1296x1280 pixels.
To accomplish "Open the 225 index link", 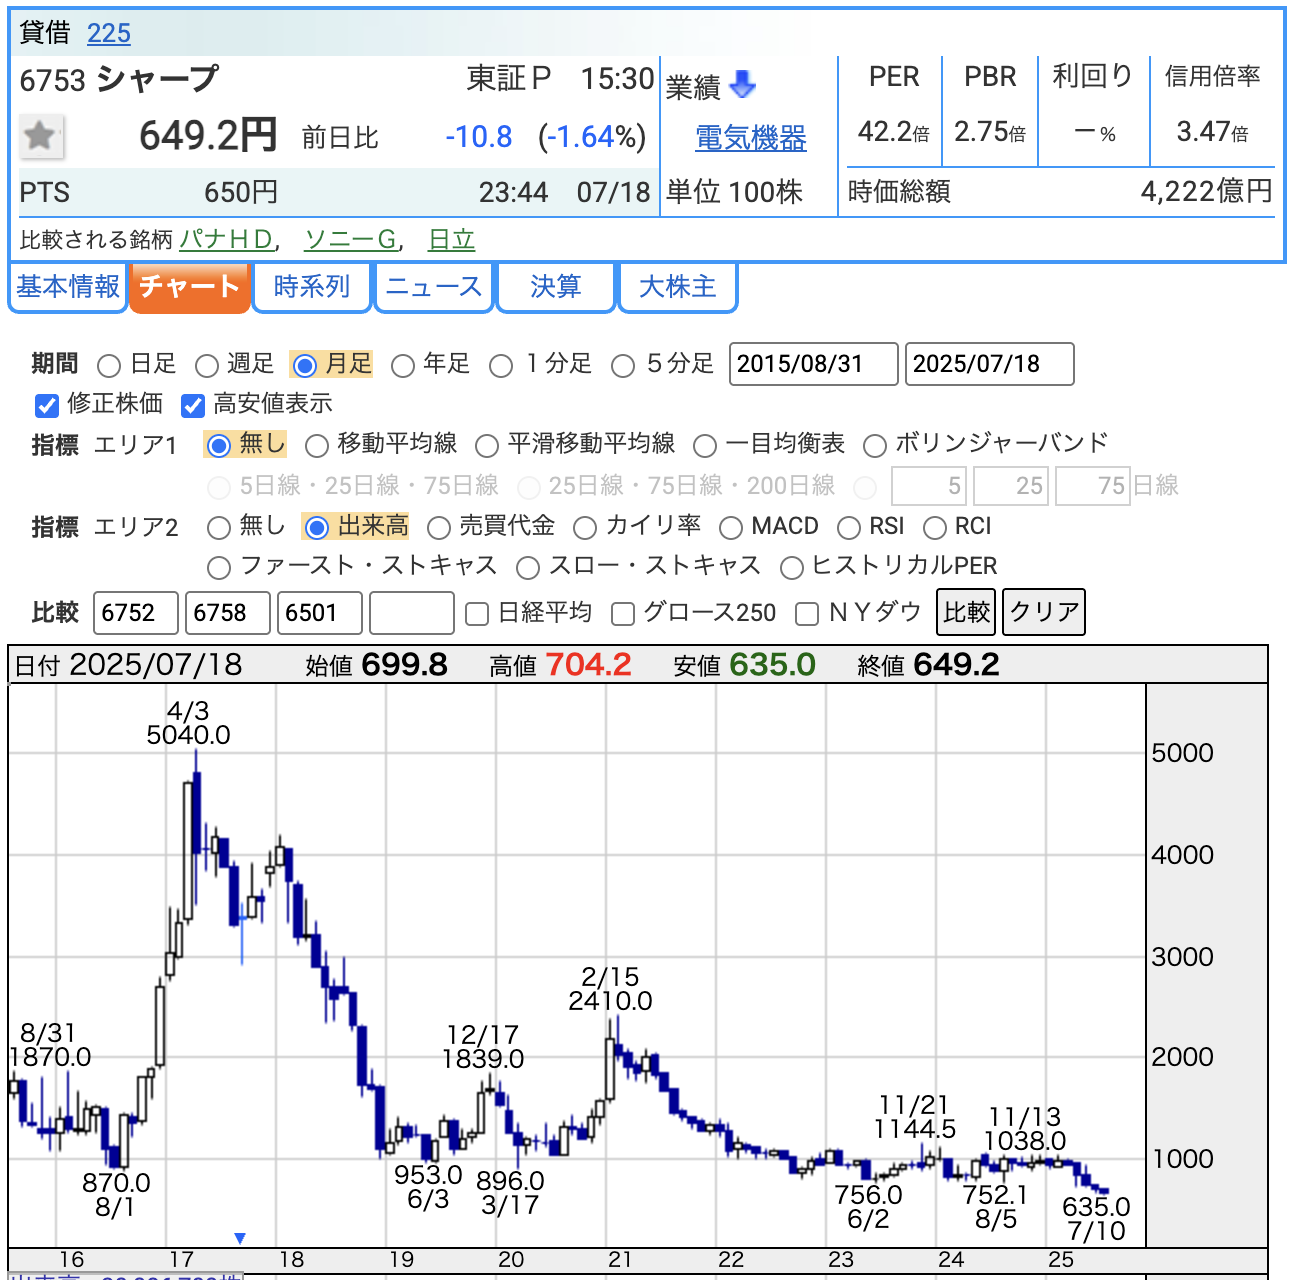I will [109, 33].
